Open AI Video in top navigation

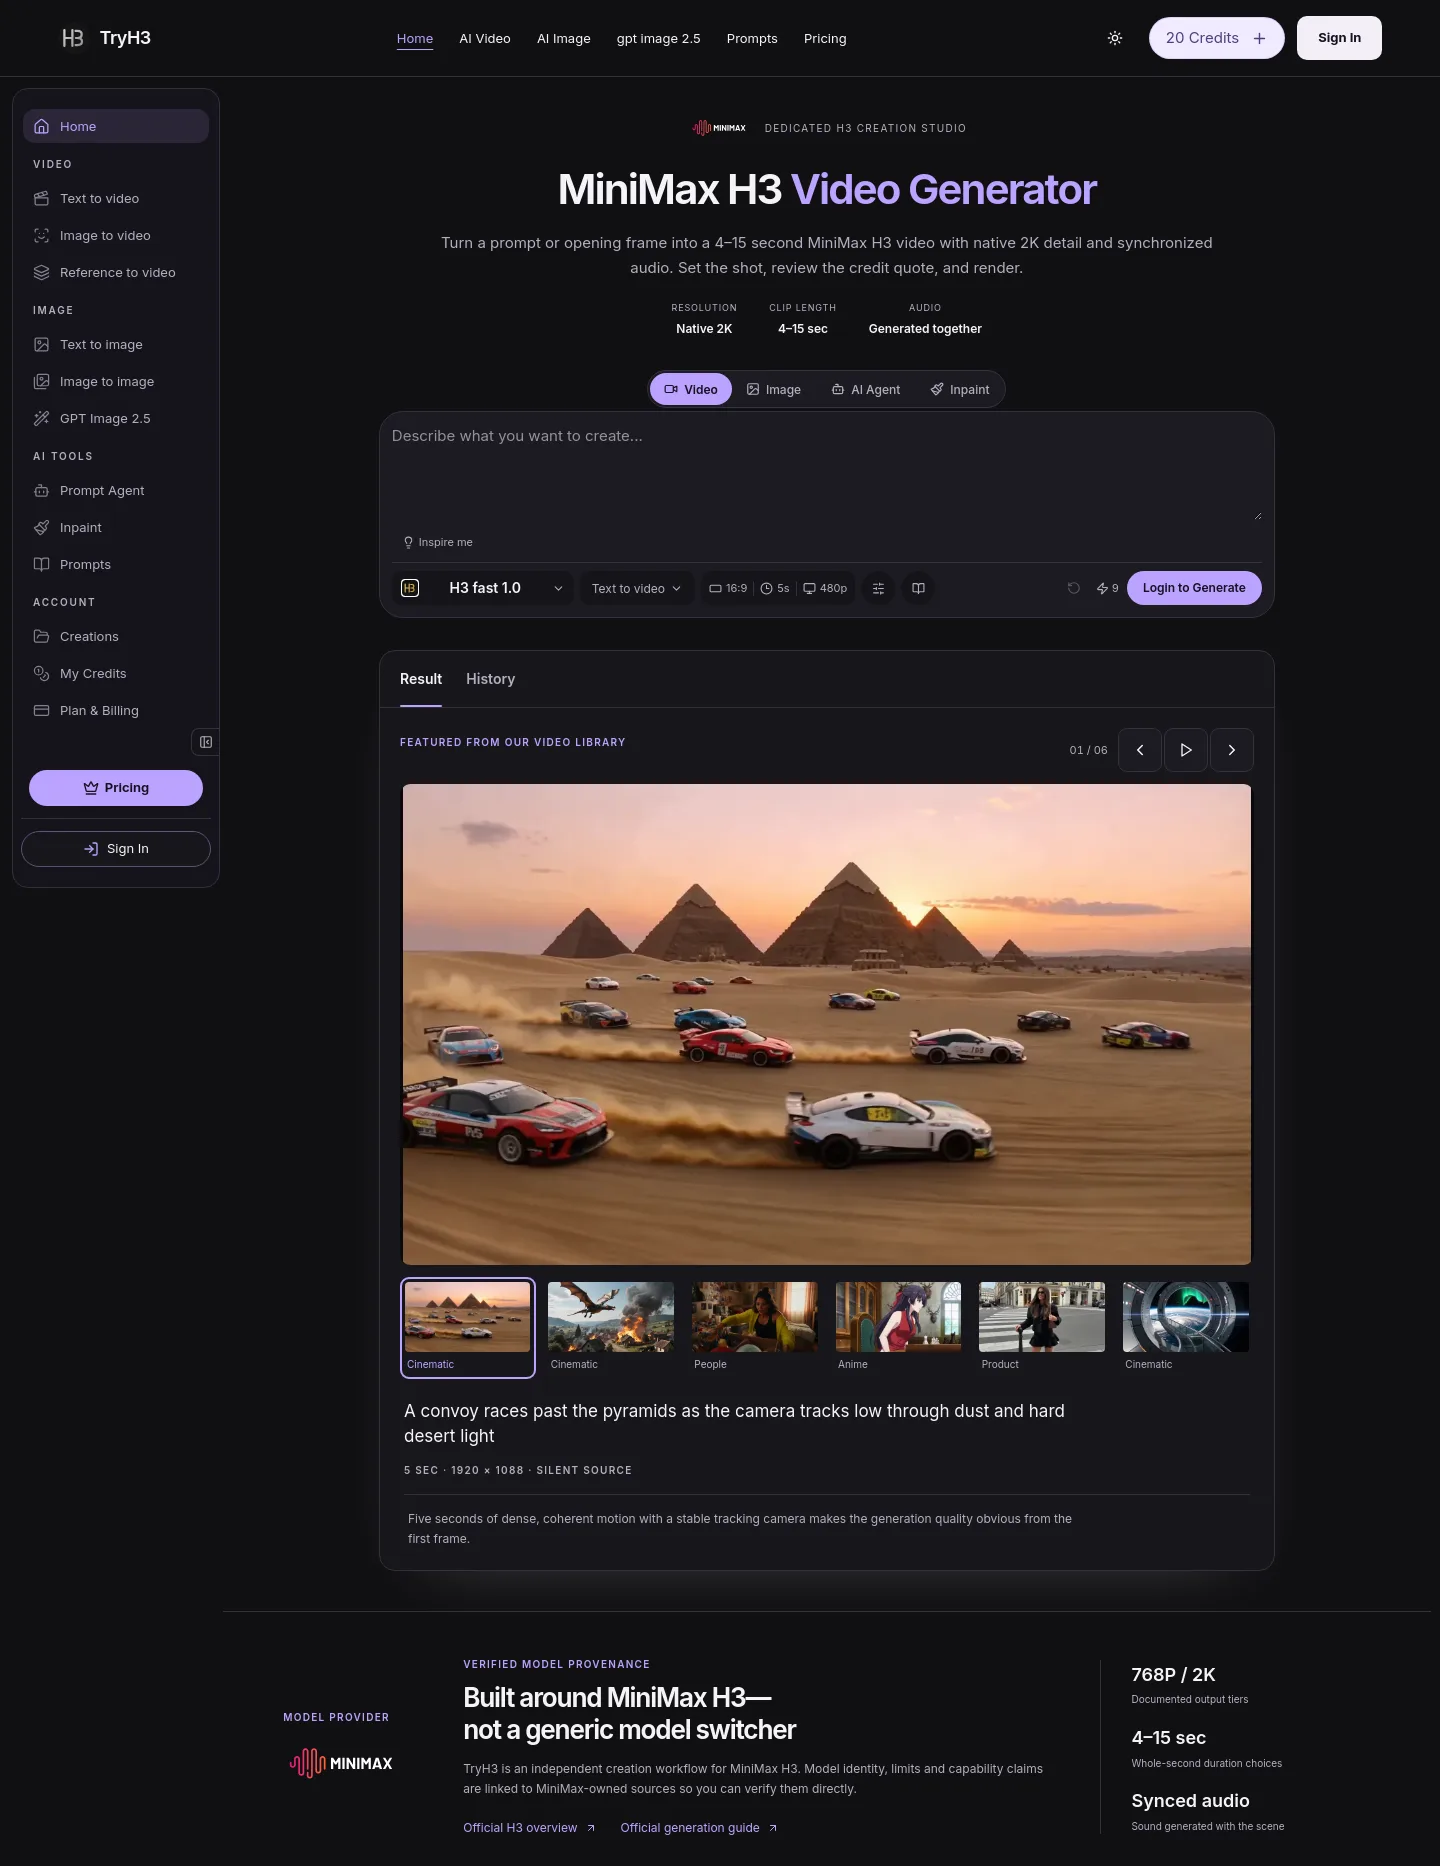coord(485,38)
